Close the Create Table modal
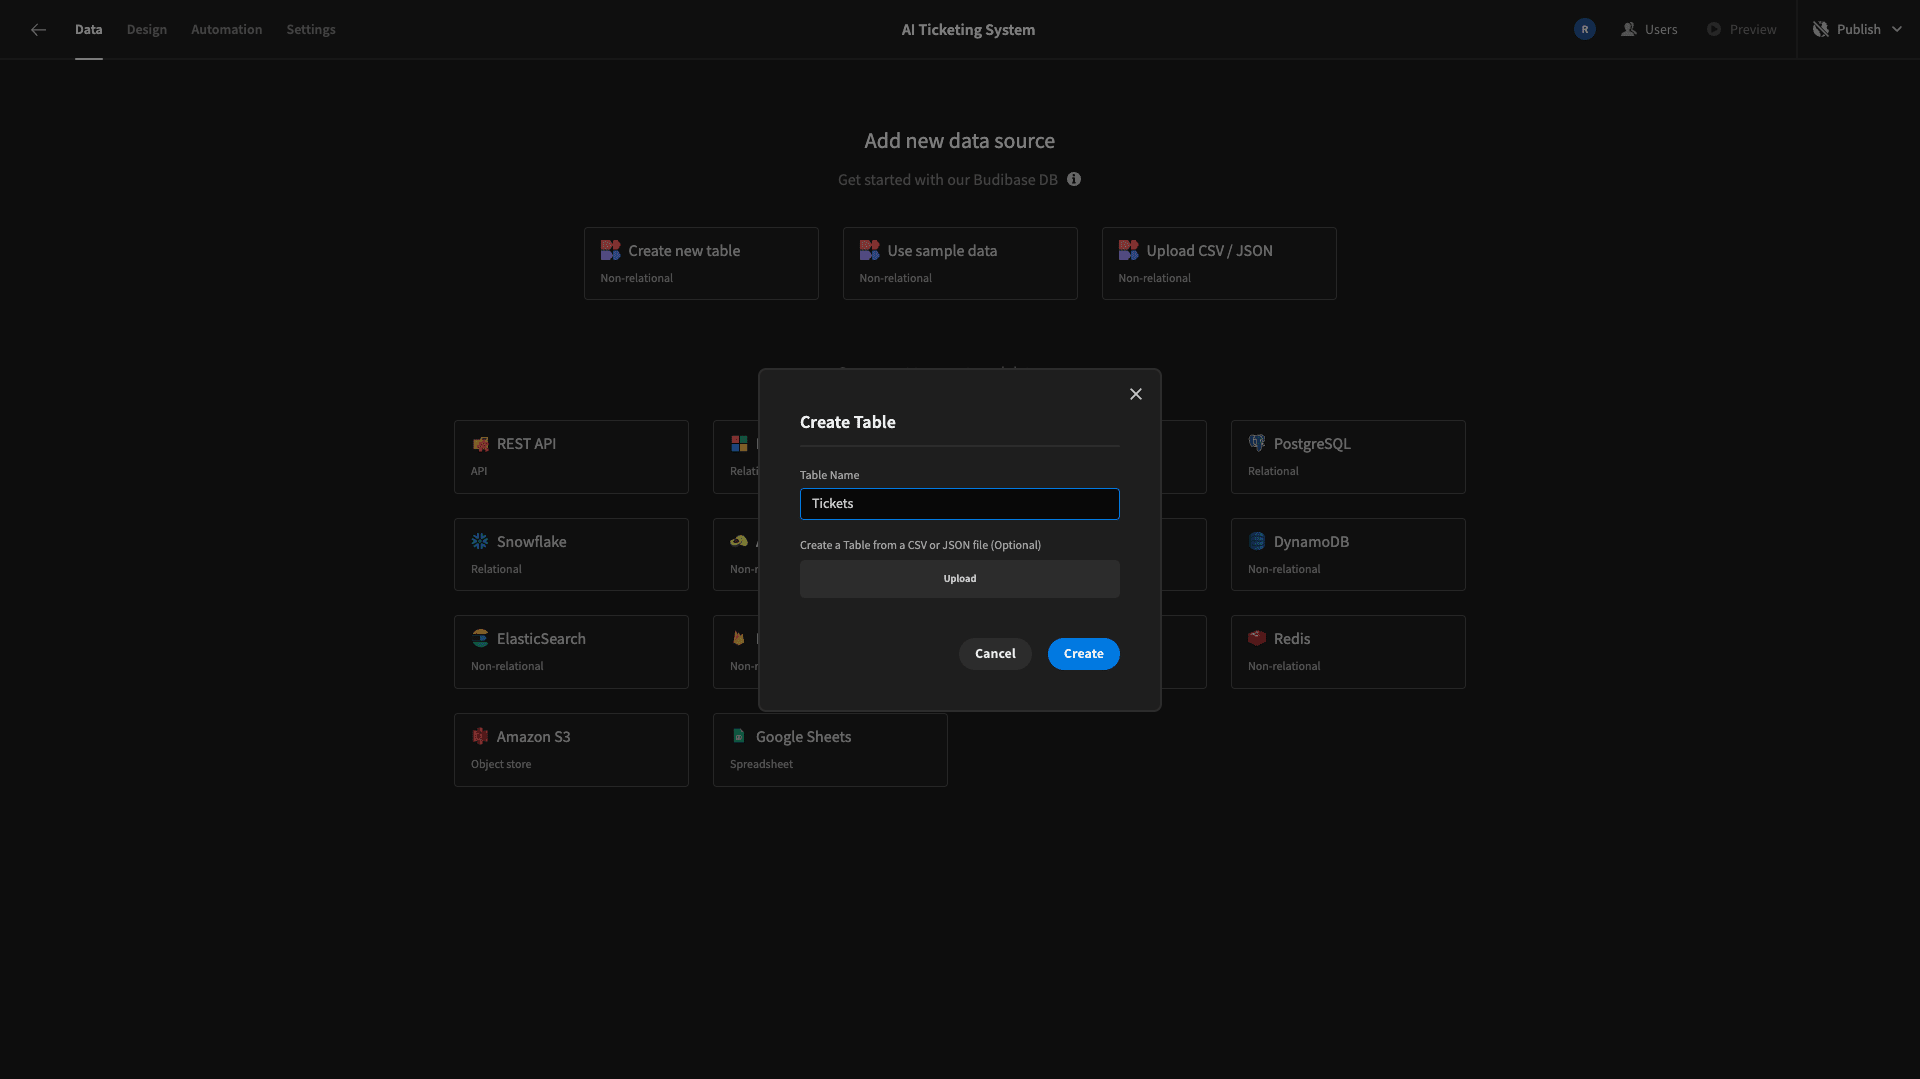The width and height of the screenshot is (1920, 1079). coord(1136,394)
